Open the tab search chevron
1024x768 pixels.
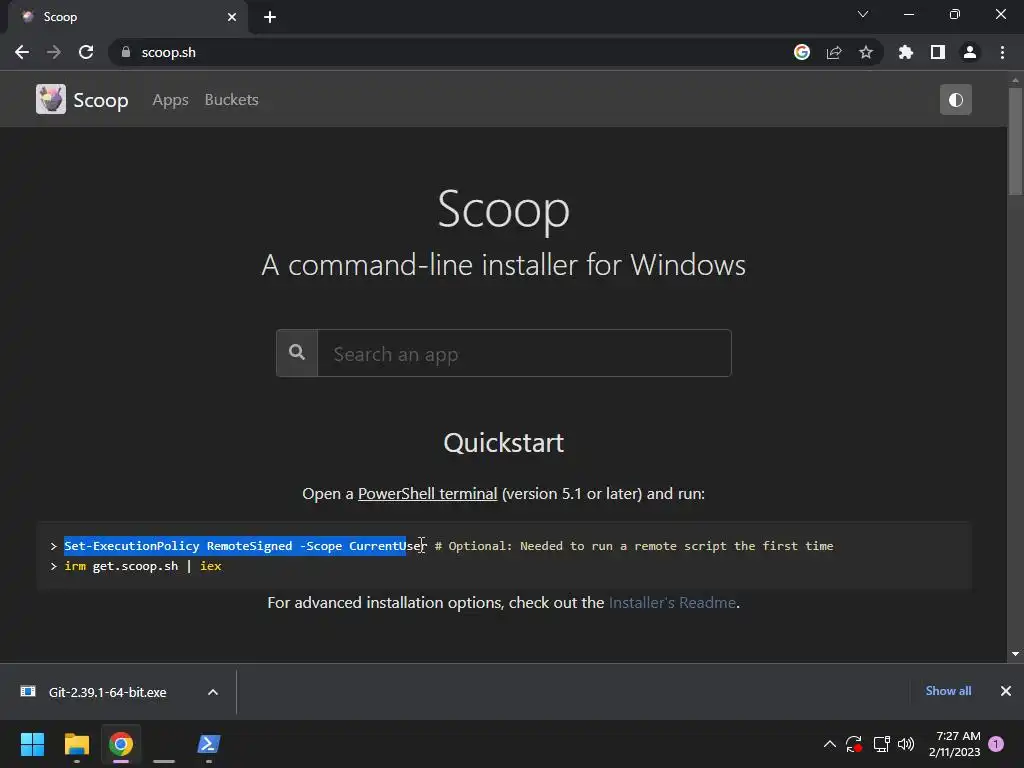(863, 14)
